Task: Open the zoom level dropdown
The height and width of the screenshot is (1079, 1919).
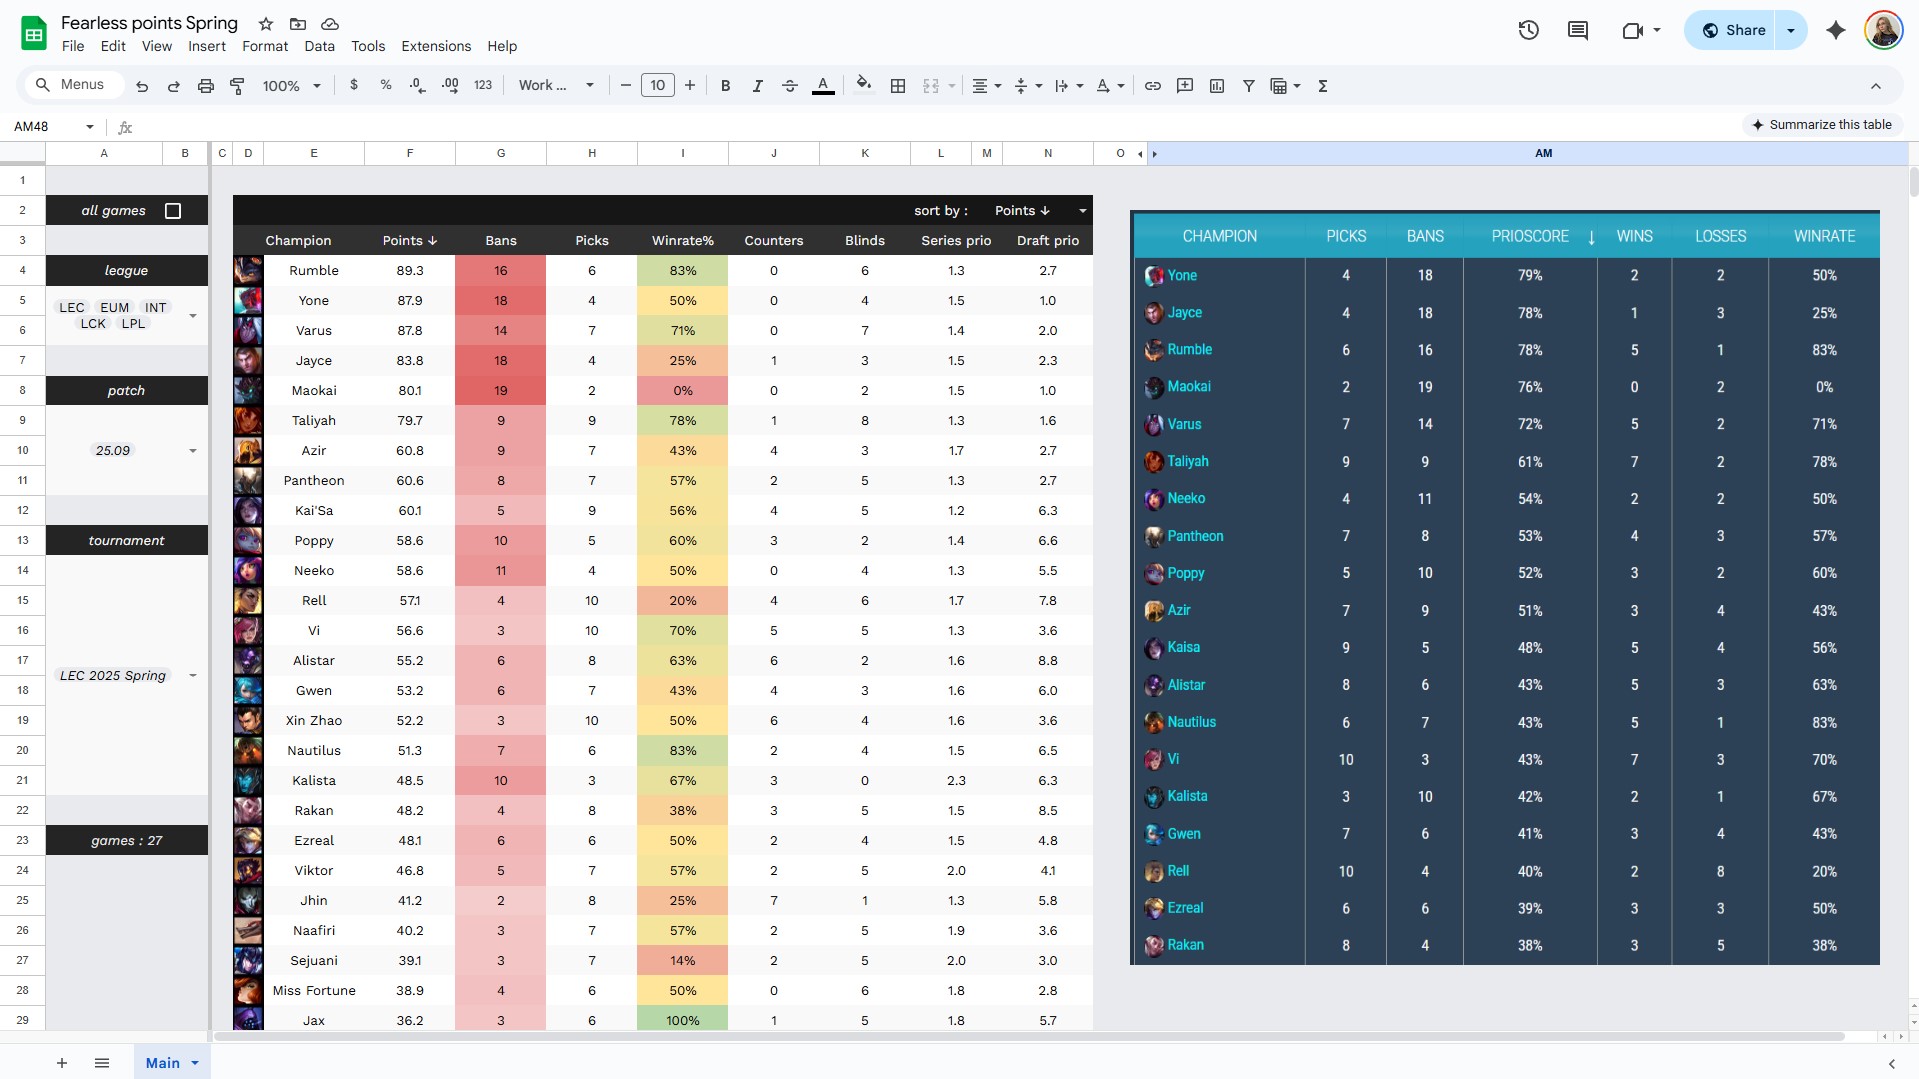Action: coord(292,86)
